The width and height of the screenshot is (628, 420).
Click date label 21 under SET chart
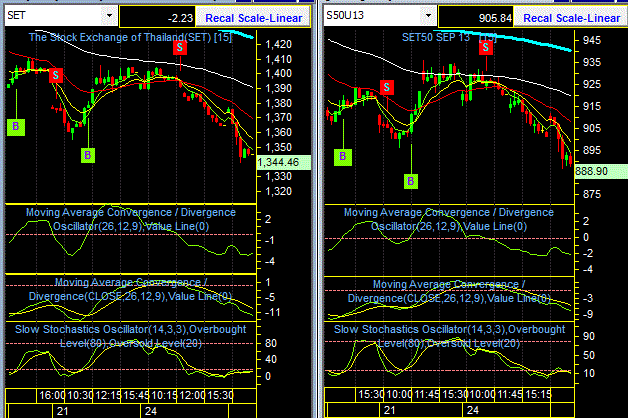pyautogui.click(x=62, y=411)
